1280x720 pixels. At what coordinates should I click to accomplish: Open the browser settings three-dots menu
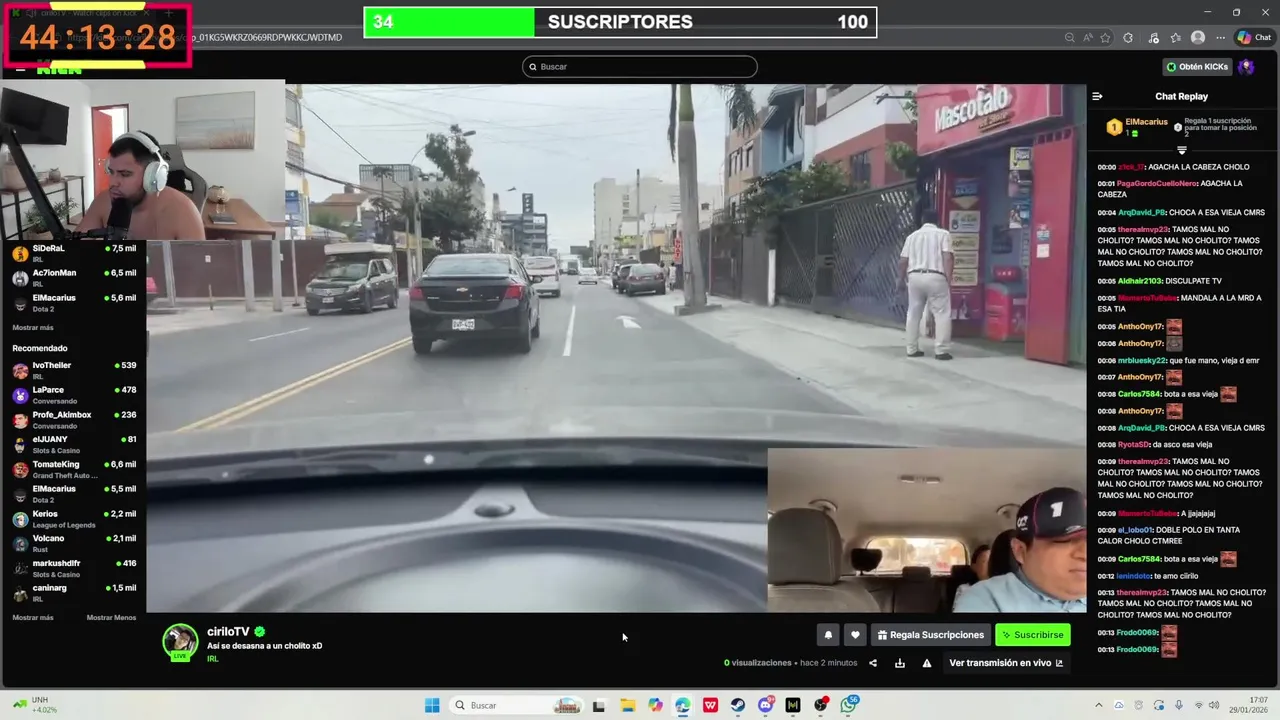[x=1220, y=38]
